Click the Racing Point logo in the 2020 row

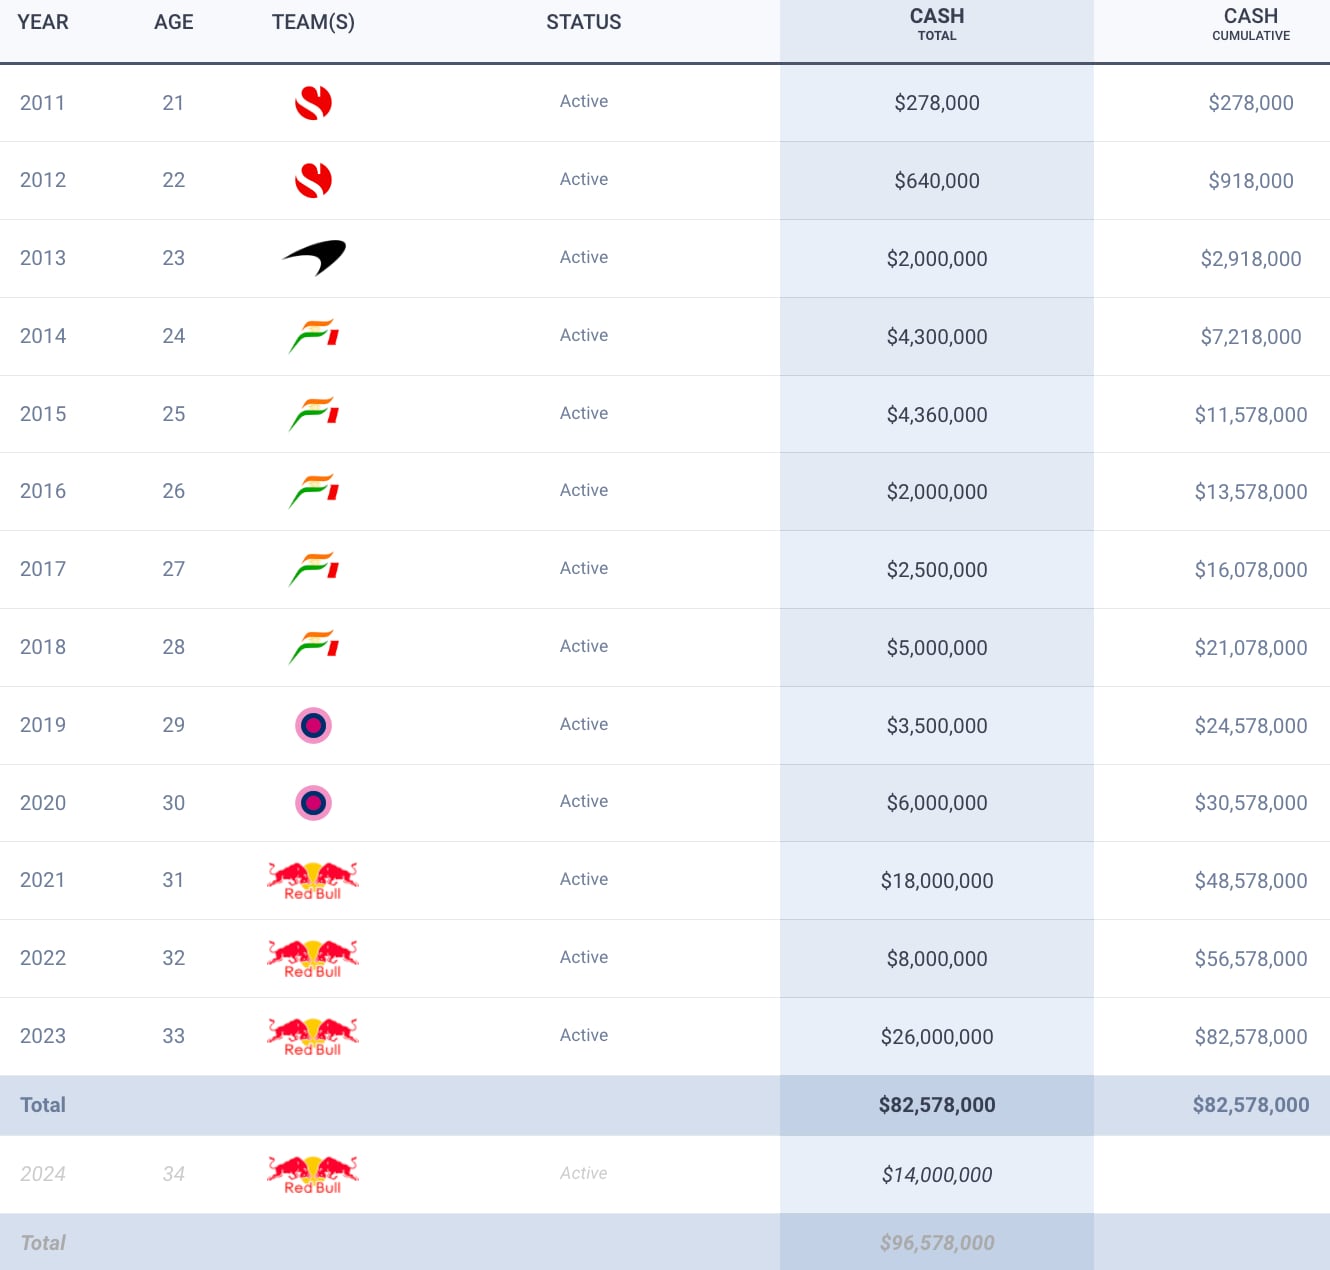pos(313,803)
